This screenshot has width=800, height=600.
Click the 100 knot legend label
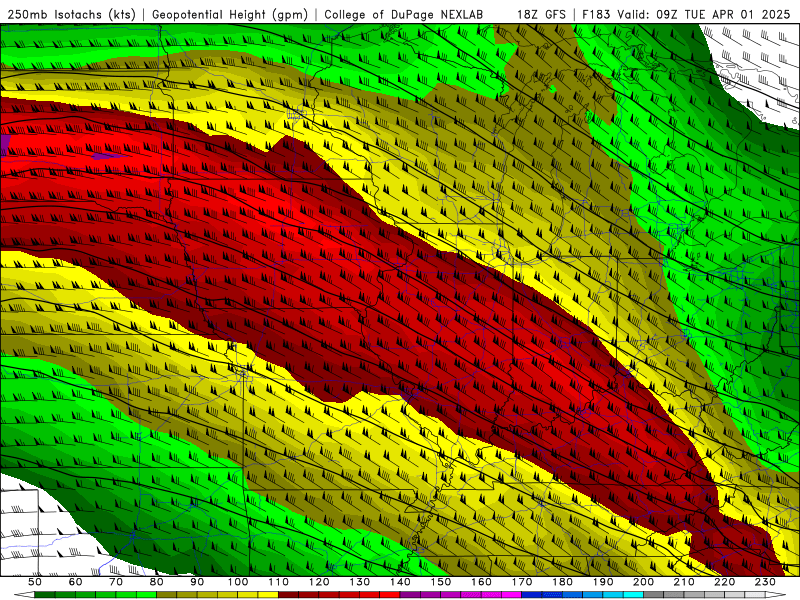[x=238, y=582]
